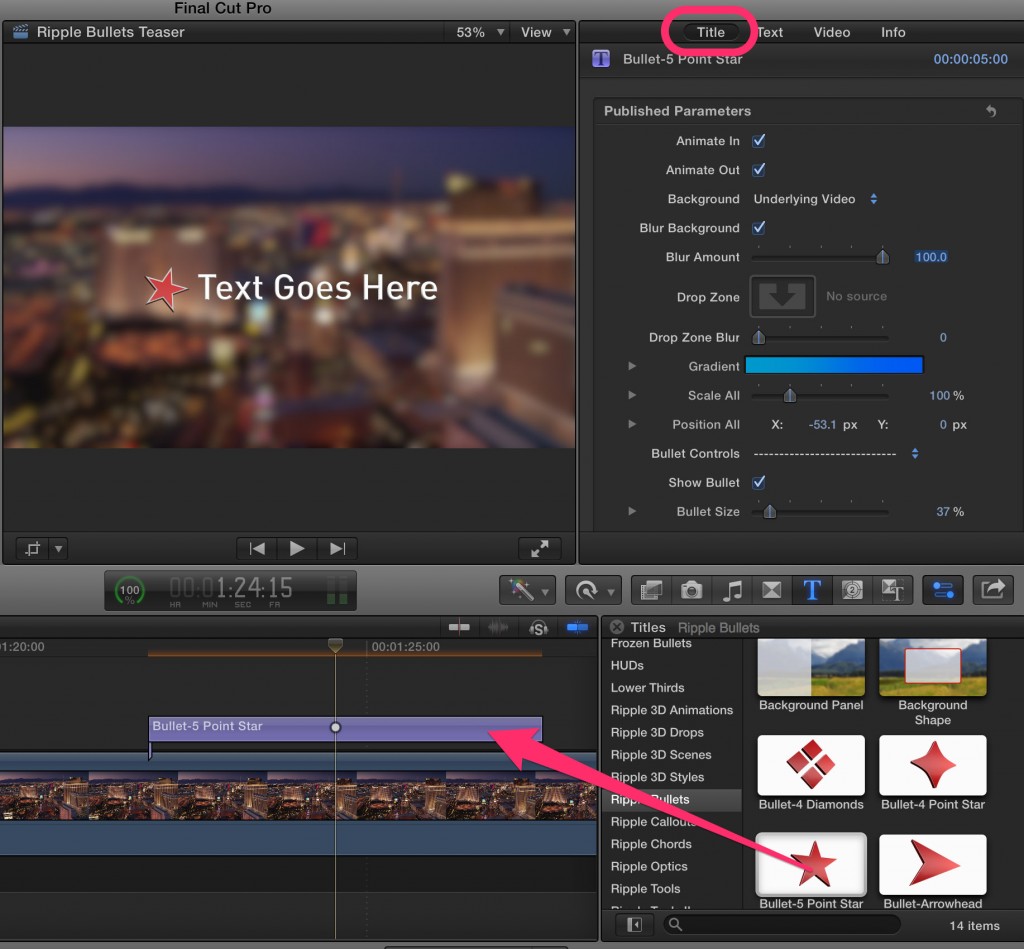The height and width of the screenshot is (949, 1024).
Task: Close the Titles browser
Action: (616, 628)
